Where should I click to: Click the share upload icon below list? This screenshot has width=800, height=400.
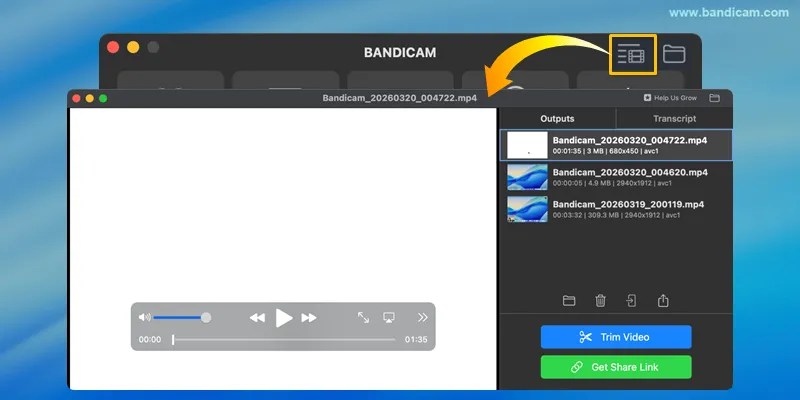[x=663, y=301]
